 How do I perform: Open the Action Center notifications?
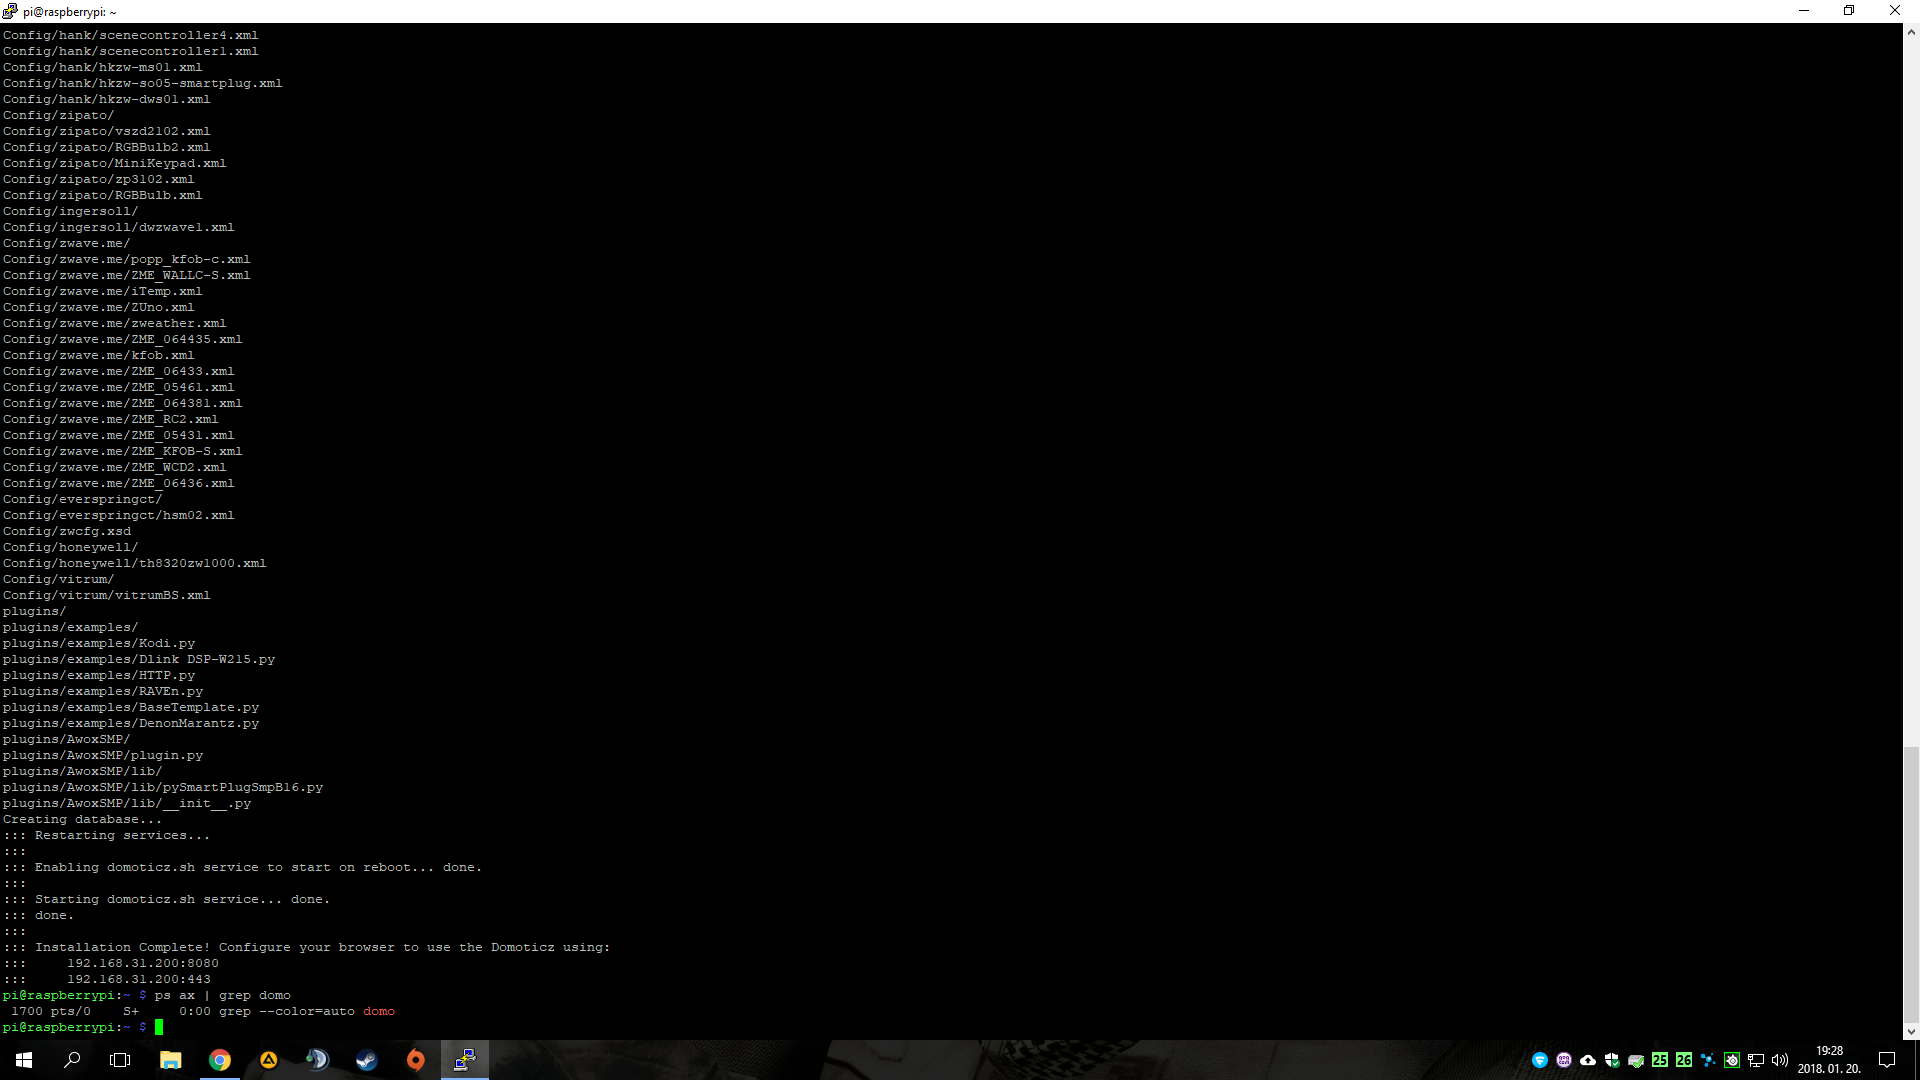1887,1060
